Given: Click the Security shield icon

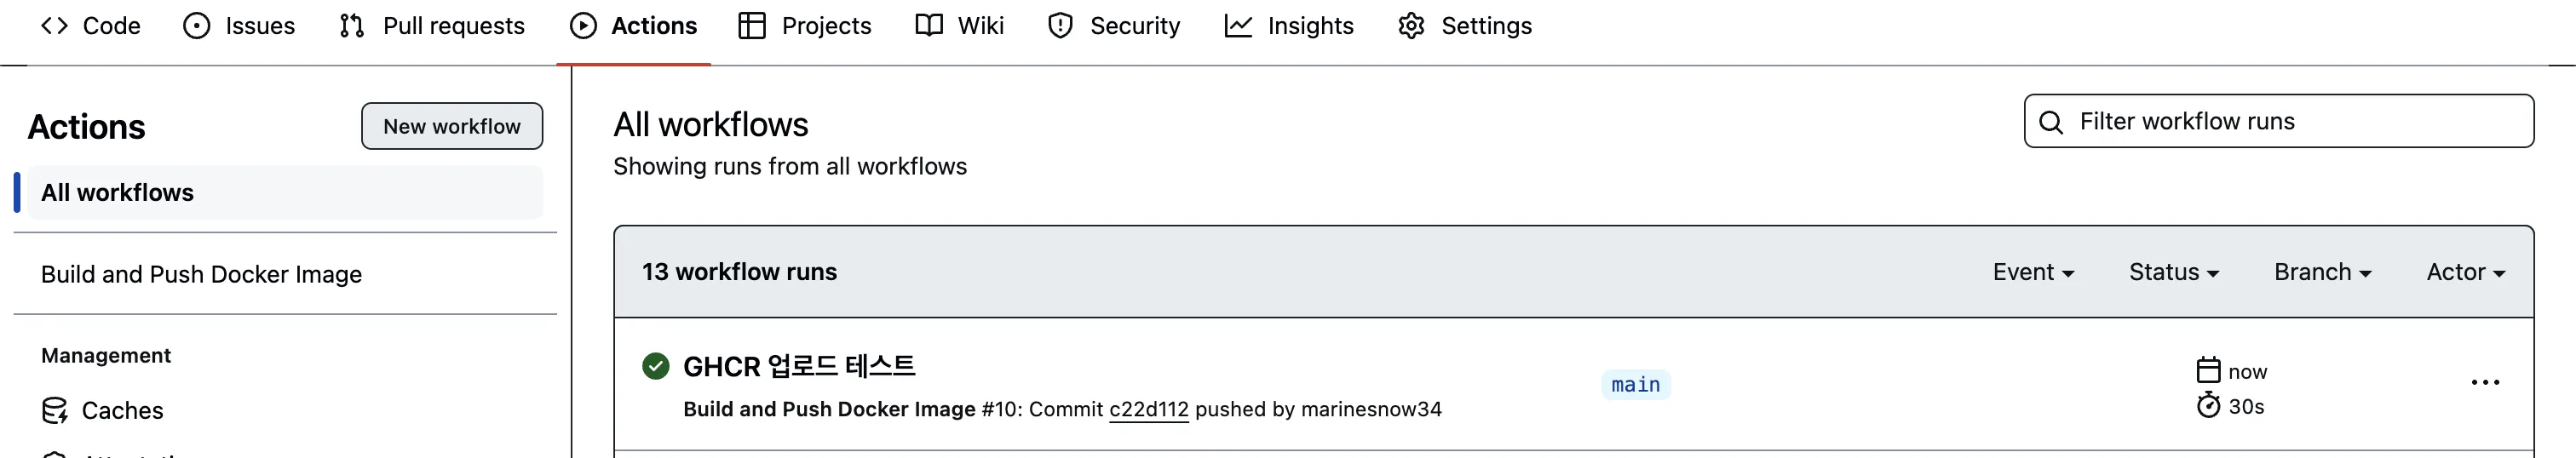Looking at the screenshot, I should [1060, 26].
